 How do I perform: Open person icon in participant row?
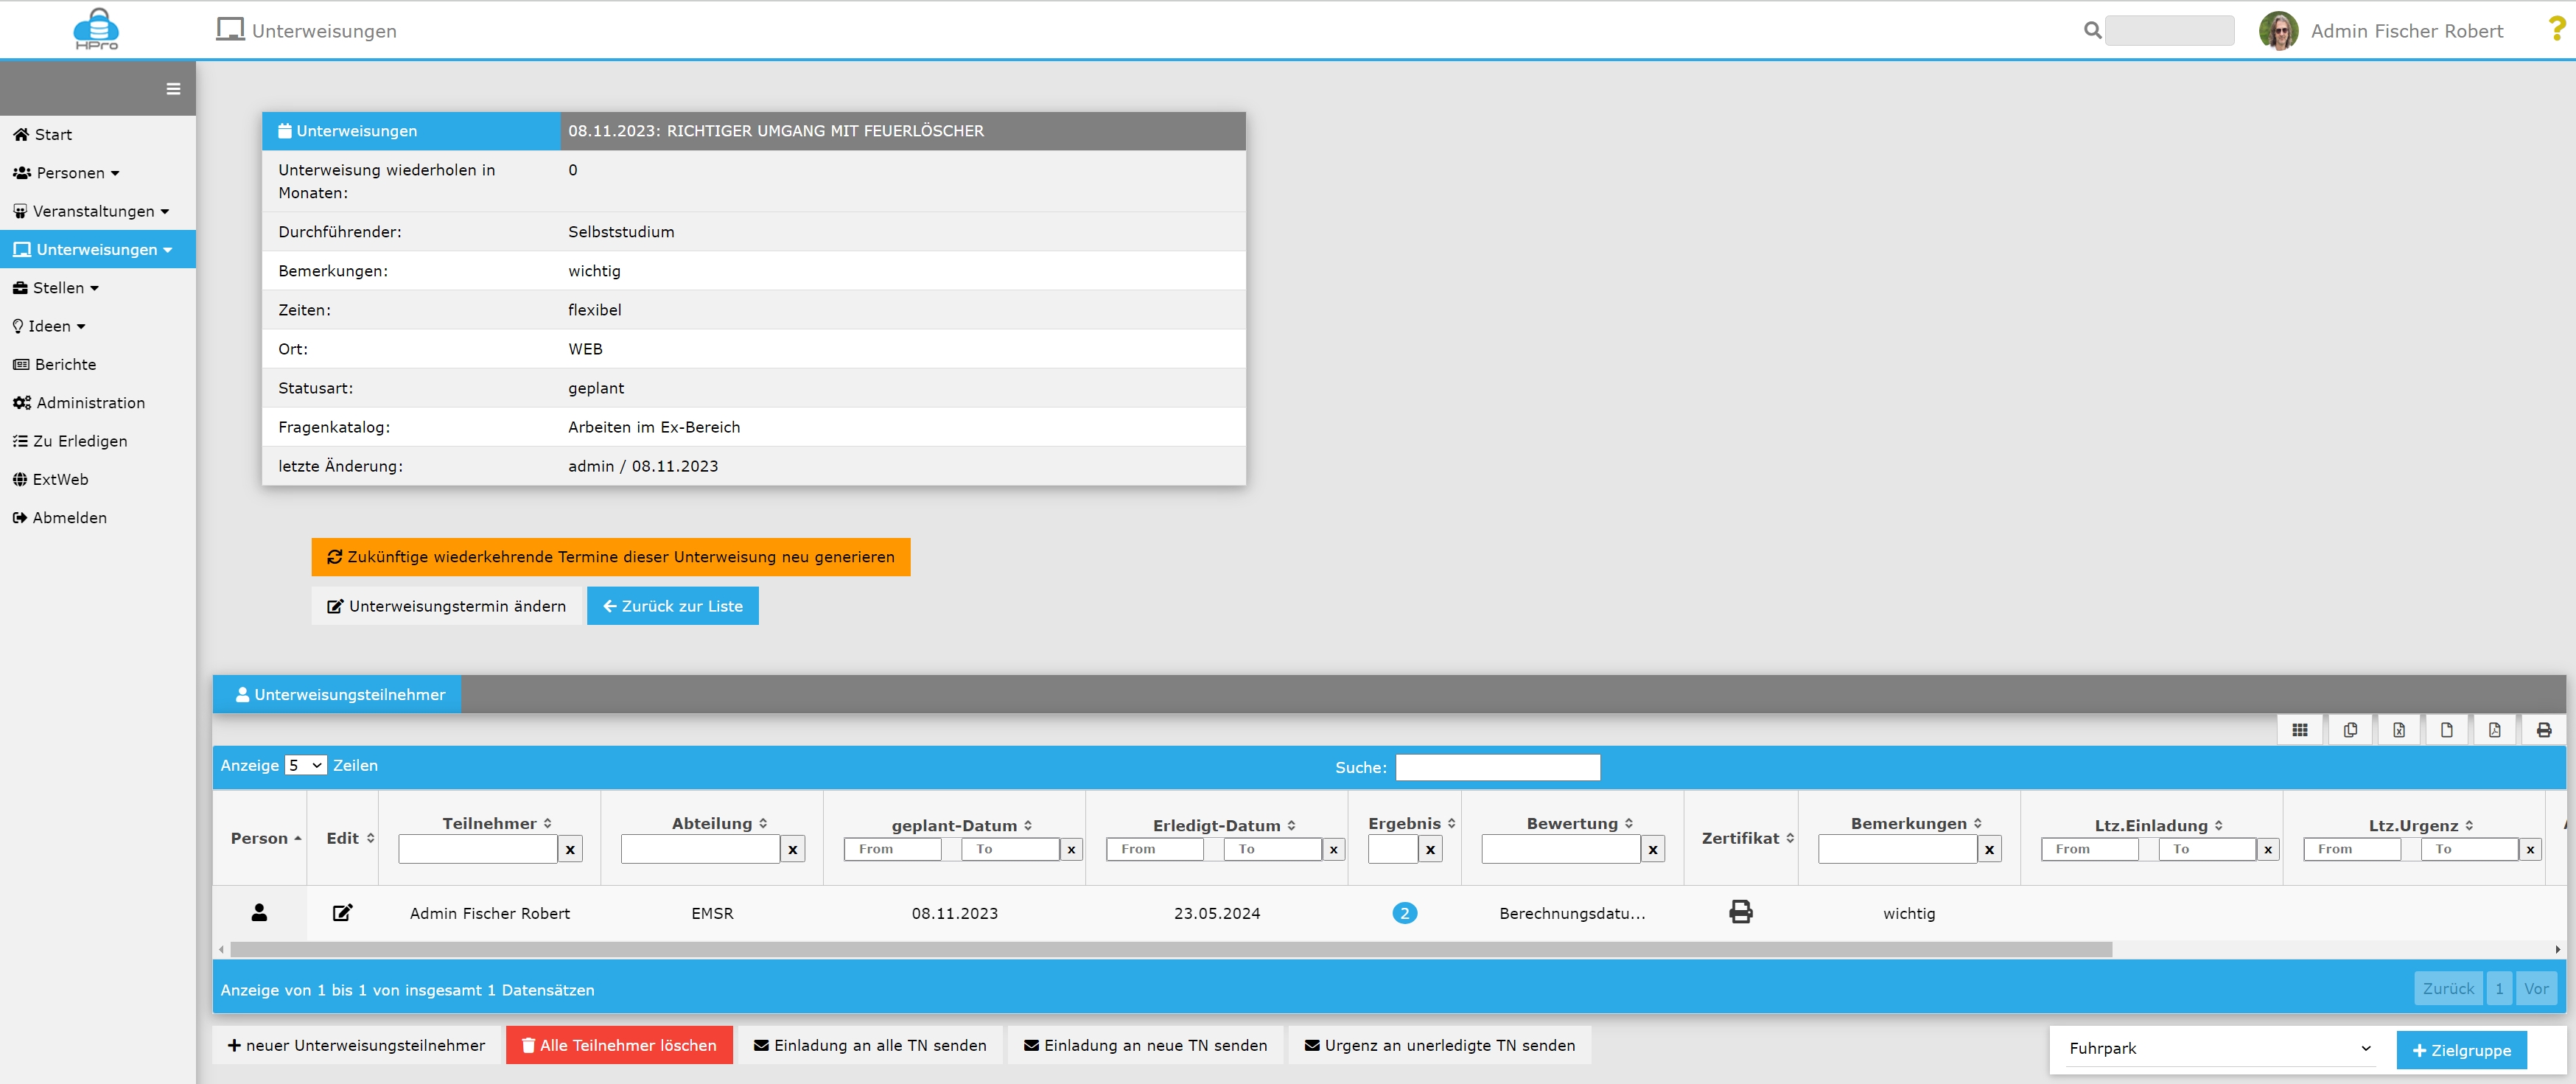[x=259, y=912]
